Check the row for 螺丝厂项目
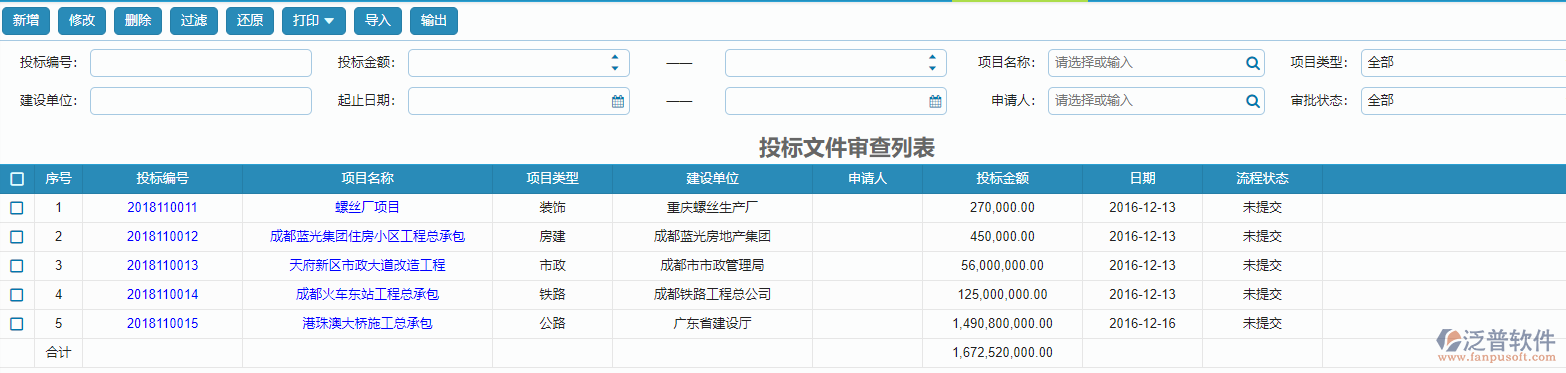 point(17,208)
